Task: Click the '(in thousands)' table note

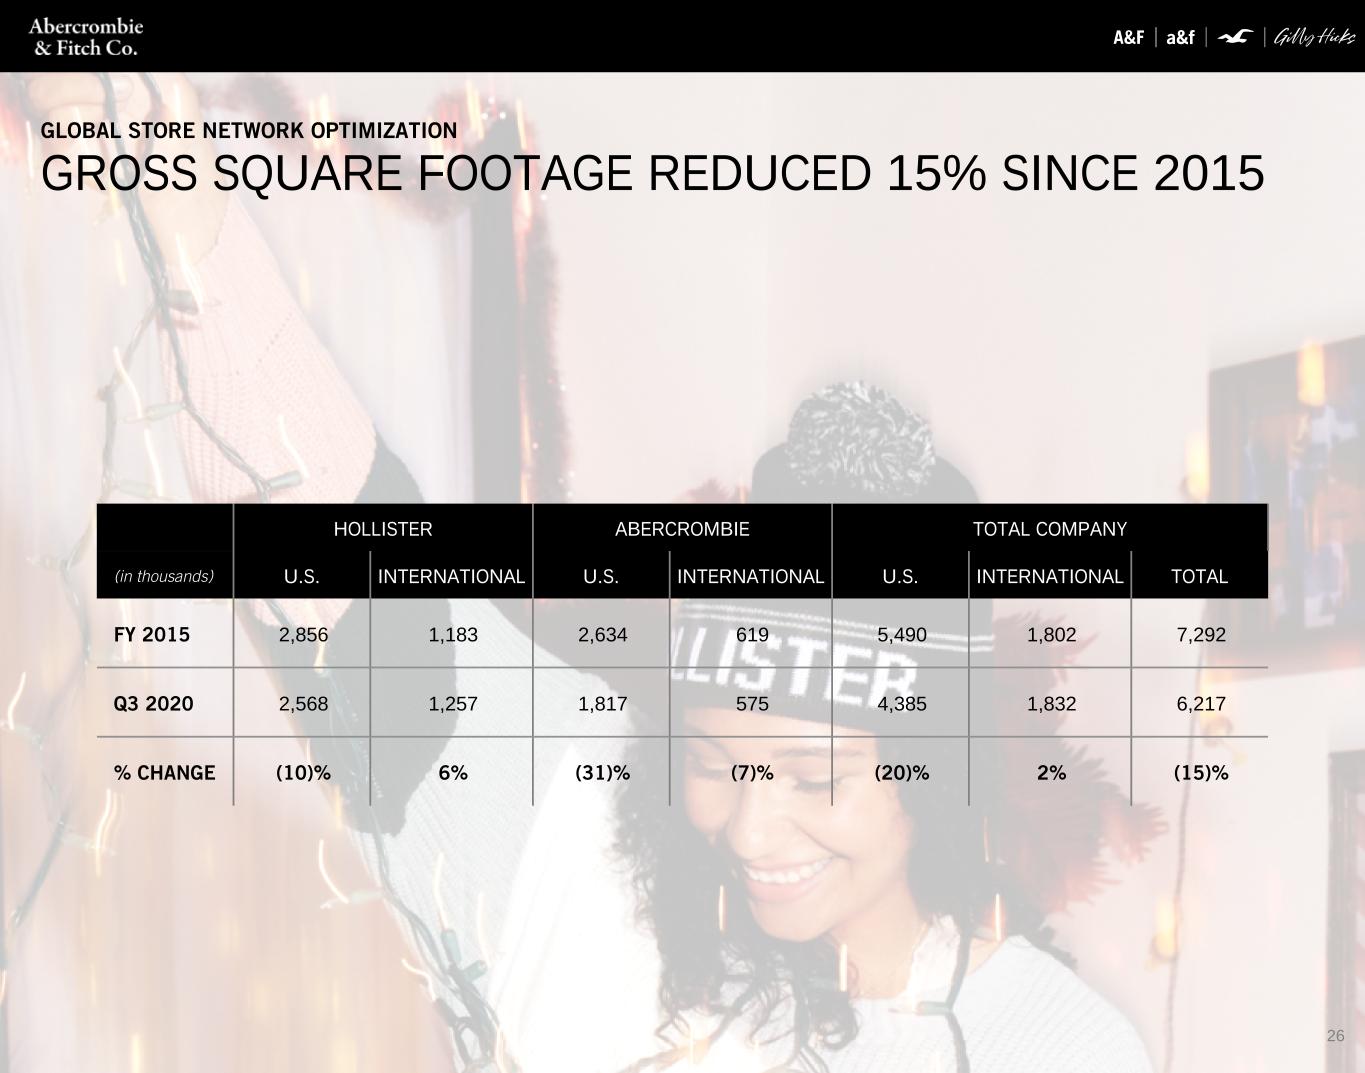Action: coord(164,576)
